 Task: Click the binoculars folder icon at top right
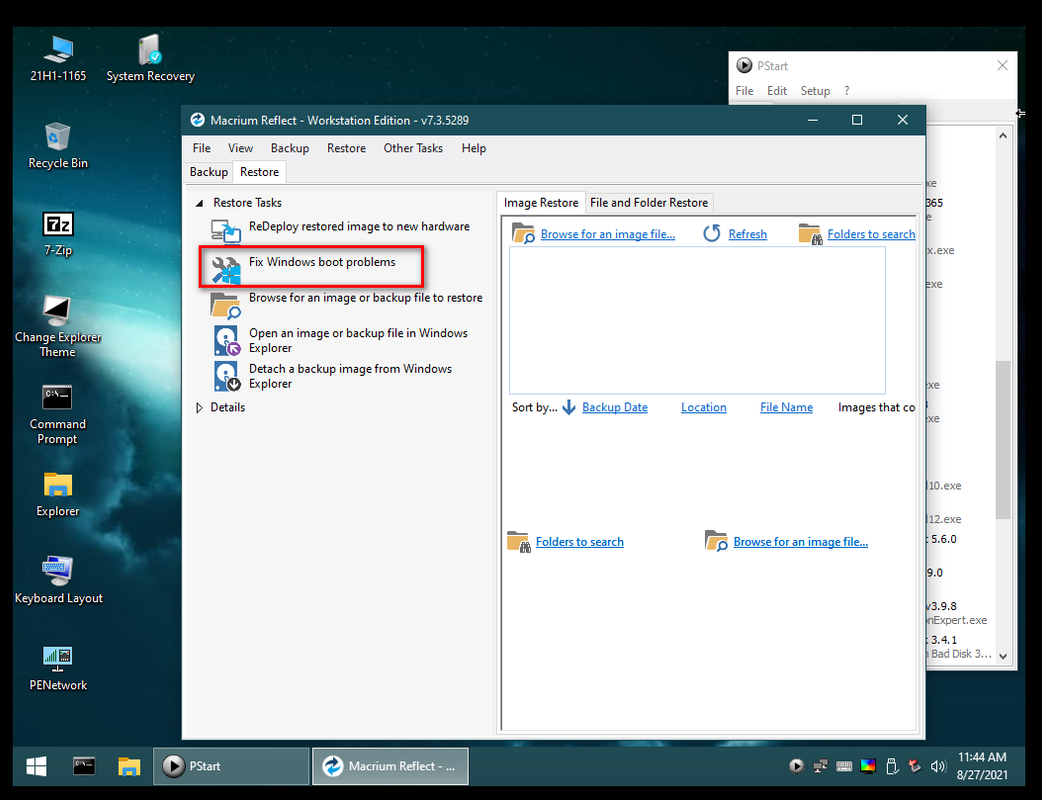pos(810,233)
